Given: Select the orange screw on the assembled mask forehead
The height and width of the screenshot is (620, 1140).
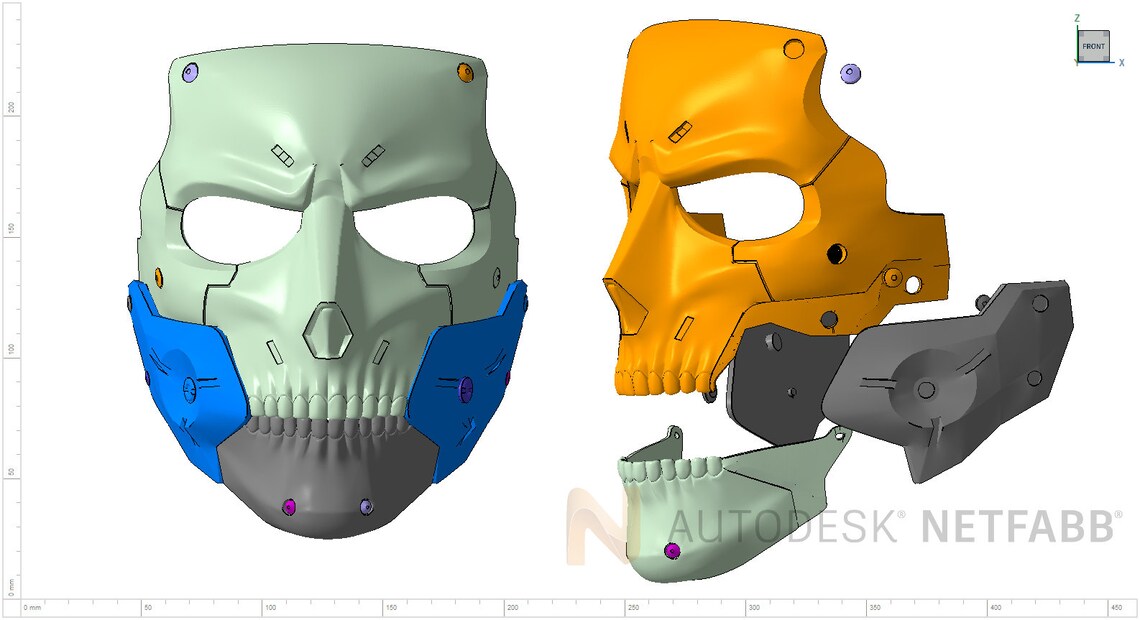Looking at the screenshot, I should (464, 70).
